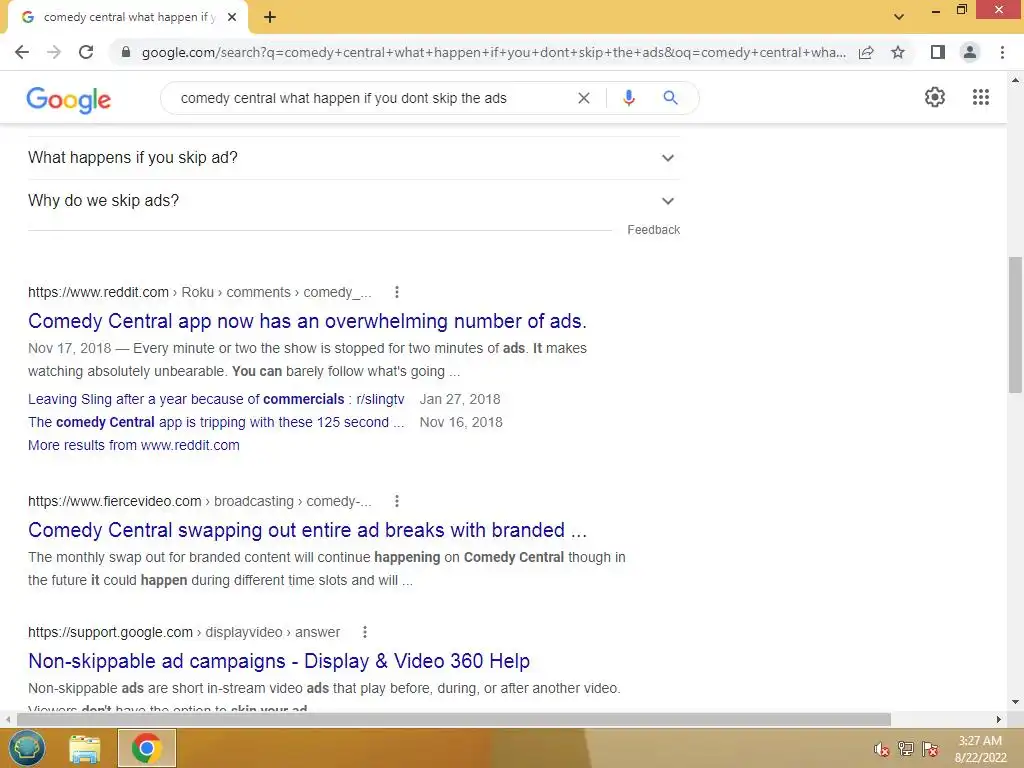This screenshot has height=768, width=1024.
Task: Open more options for reddit.com result
Action: tap(396, 292)
